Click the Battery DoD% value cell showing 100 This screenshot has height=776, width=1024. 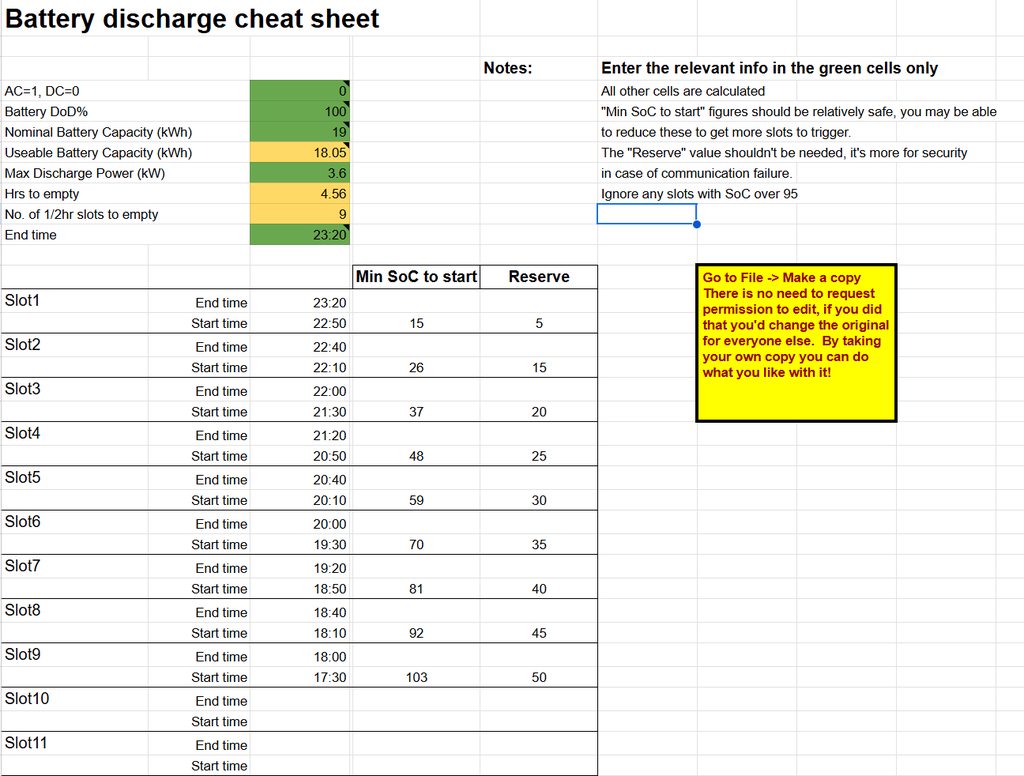[x=300, y=112]
